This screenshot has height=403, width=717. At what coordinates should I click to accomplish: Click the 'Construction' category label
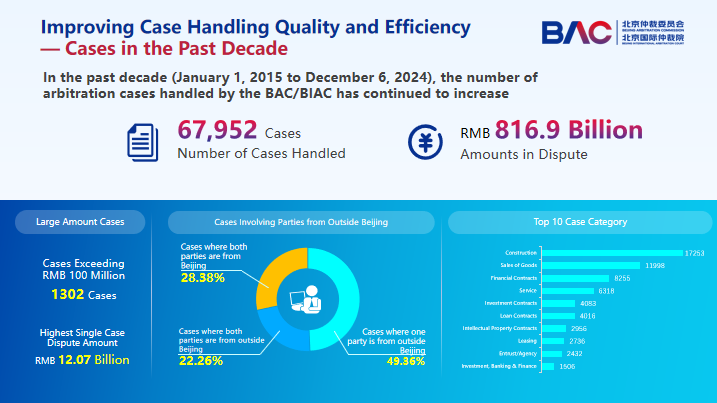click(521, 253)
